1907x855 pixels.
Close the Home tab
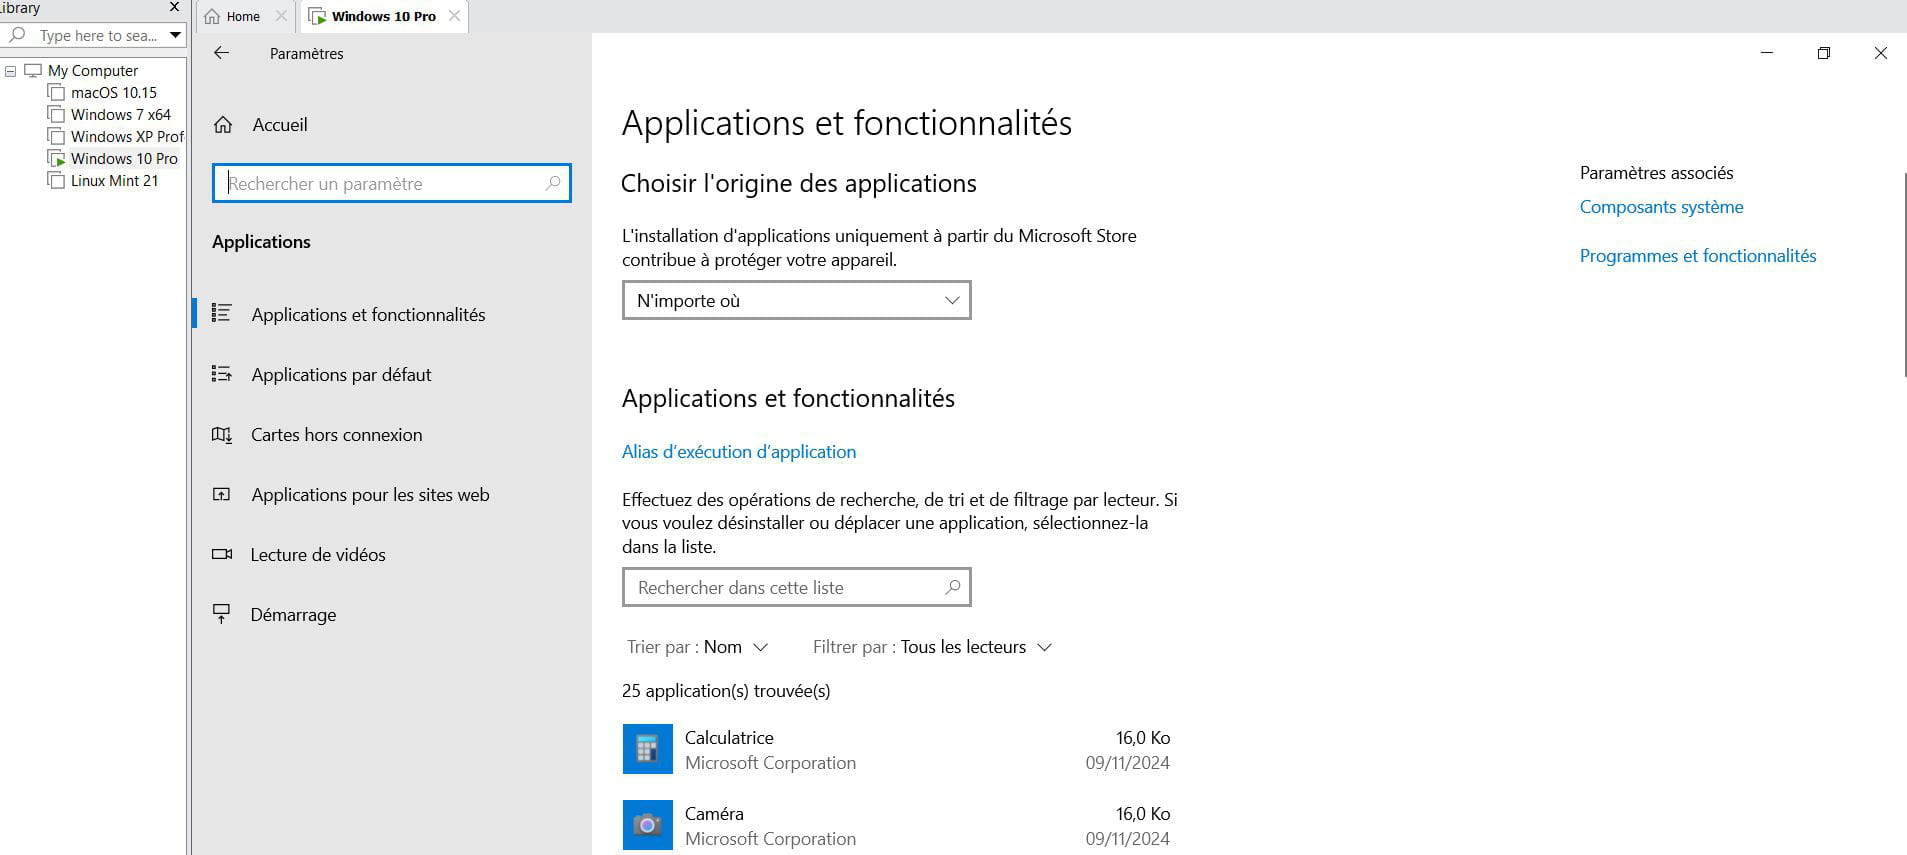pyautogui.click(x=281, y=16)
